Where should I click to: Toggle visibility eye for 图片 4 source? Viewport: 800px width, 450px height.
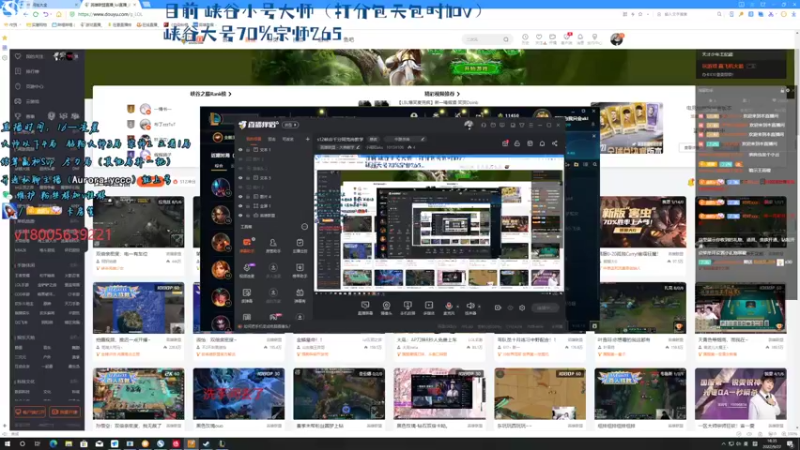(x=241, y=196)
